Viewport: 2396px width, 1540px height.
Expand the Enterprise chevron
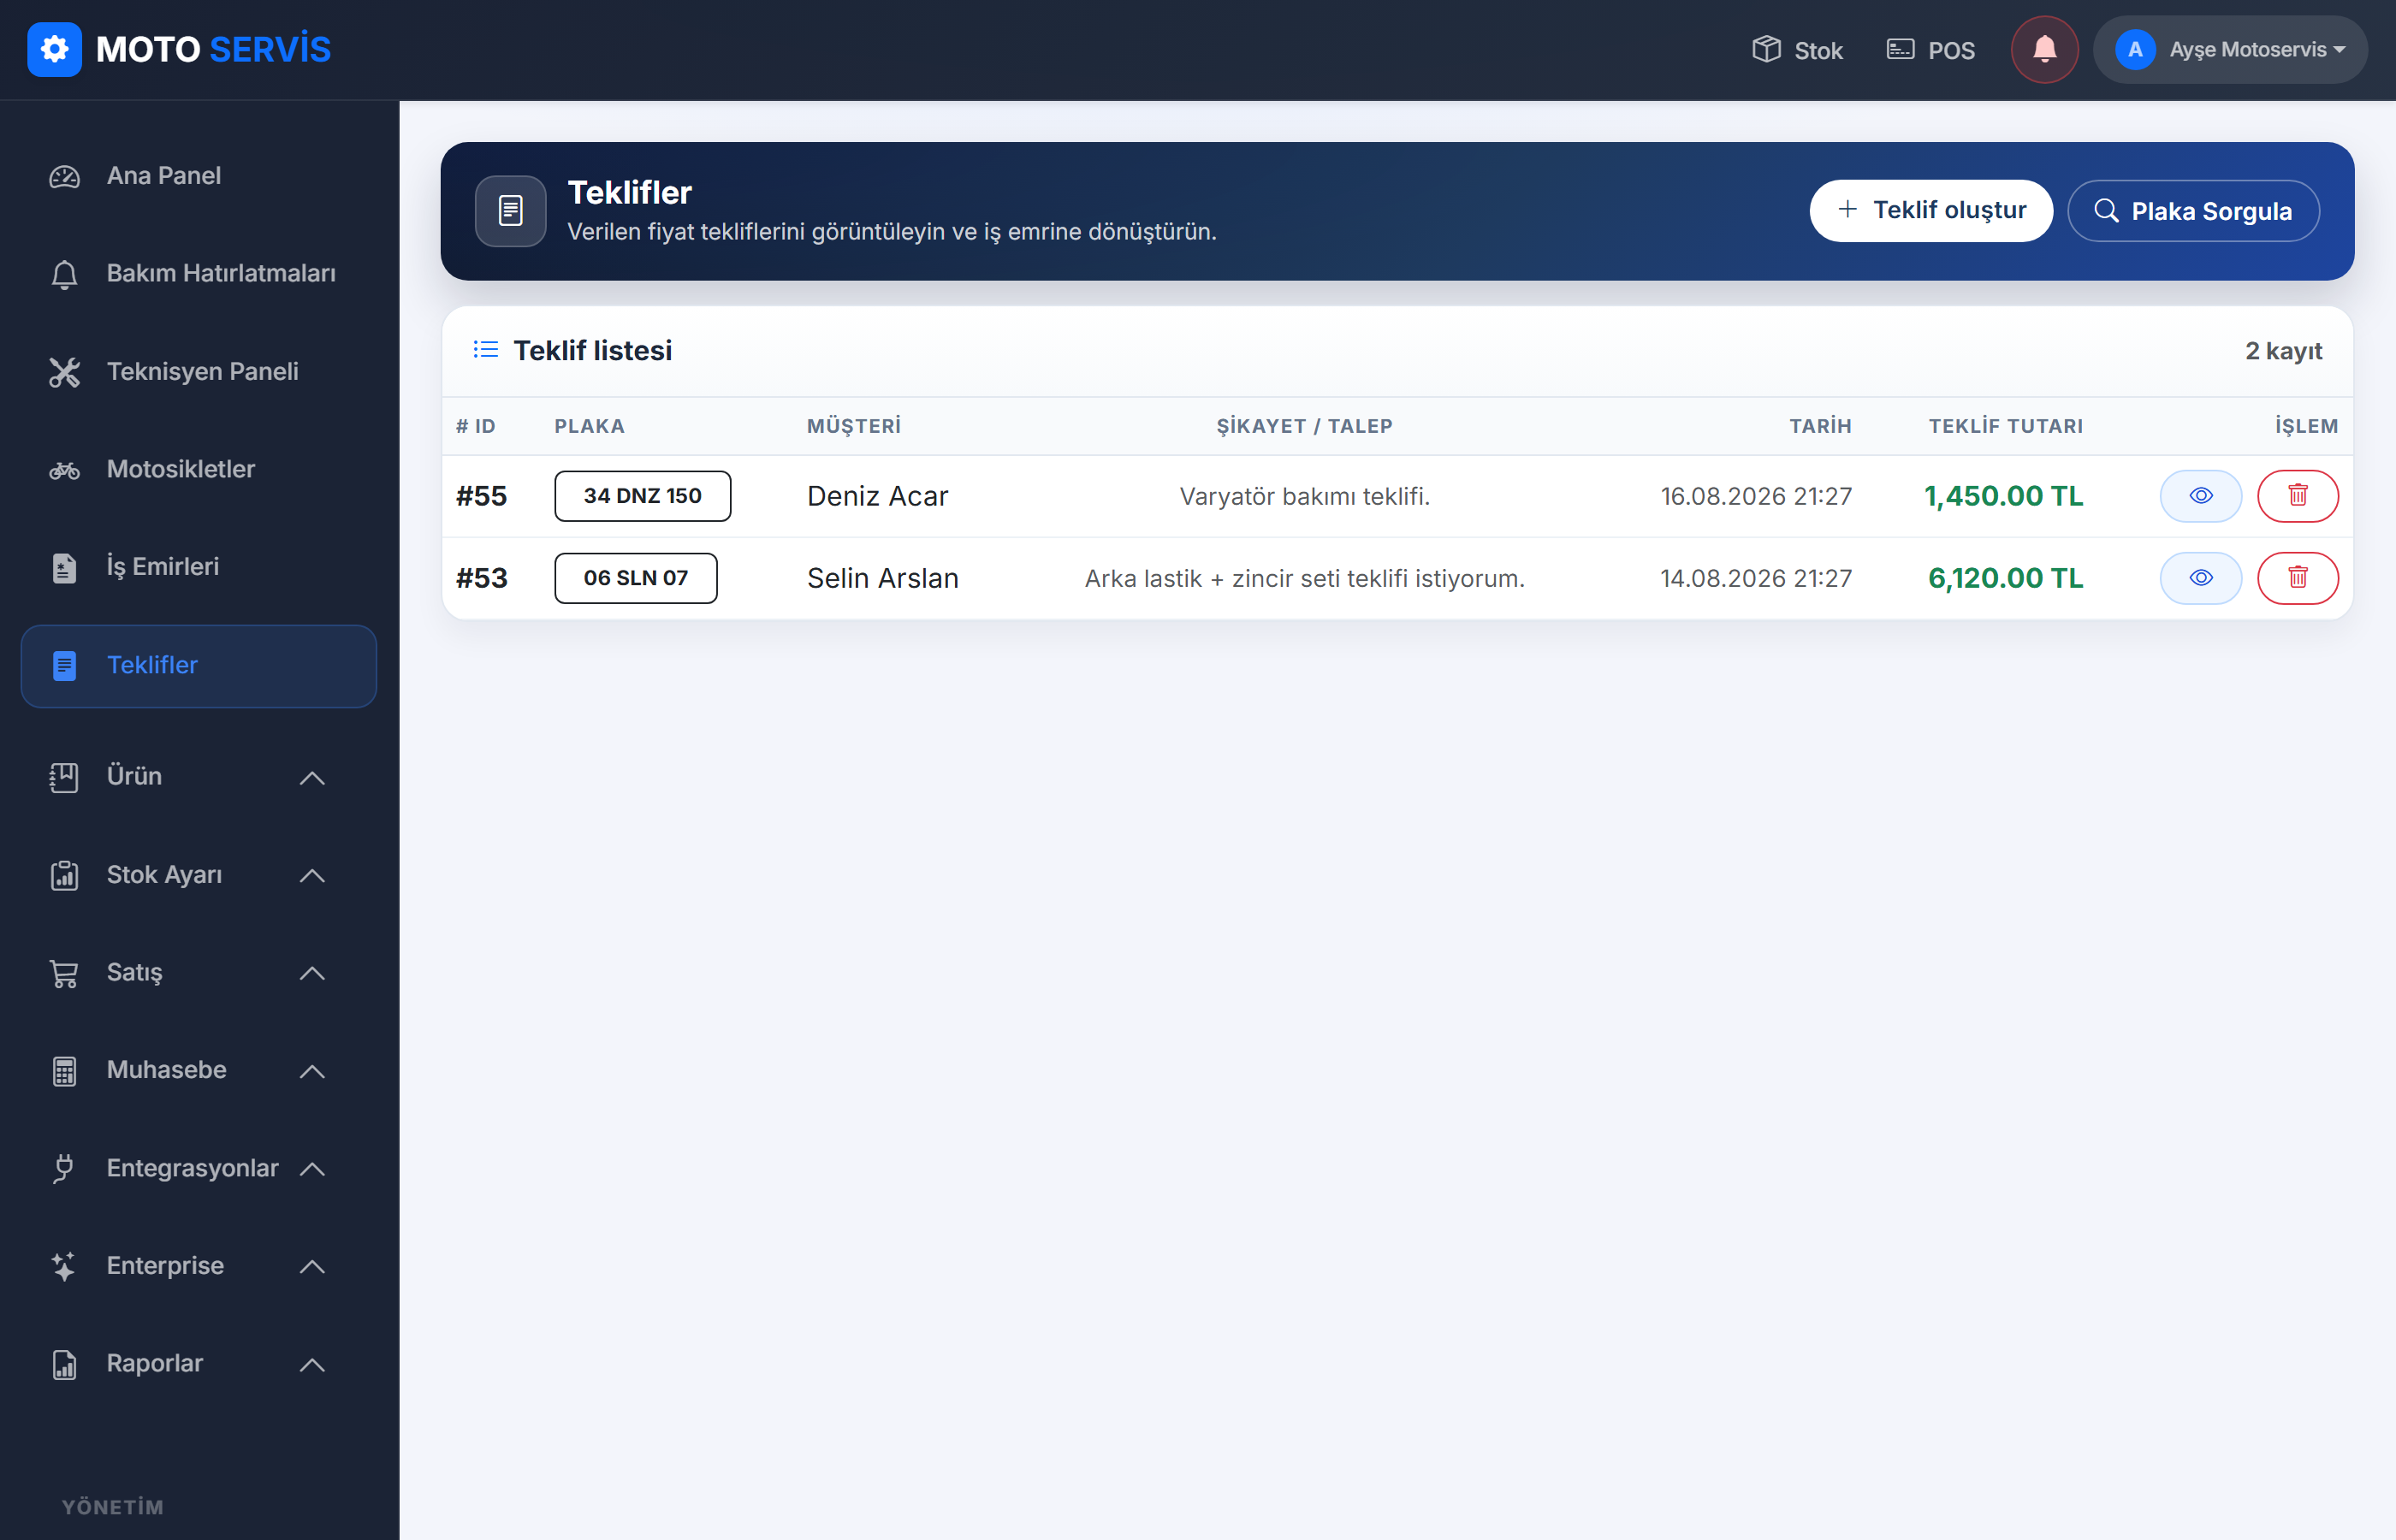point(312,1267)
